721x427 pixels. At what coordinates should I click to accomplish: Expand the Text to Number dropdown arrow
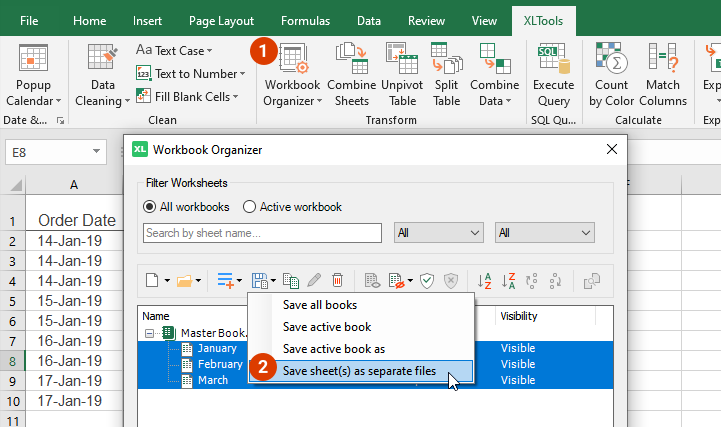[x=242, y=74]
